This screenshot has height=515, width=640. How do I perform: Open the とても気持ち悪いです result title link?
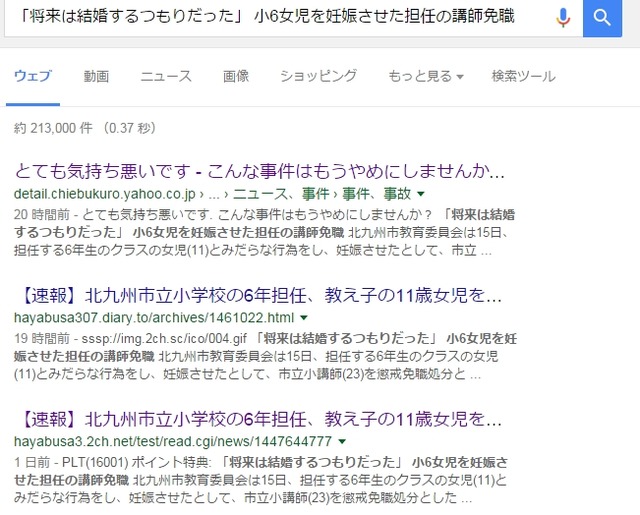pyautogui.click(x=260, y=171)
